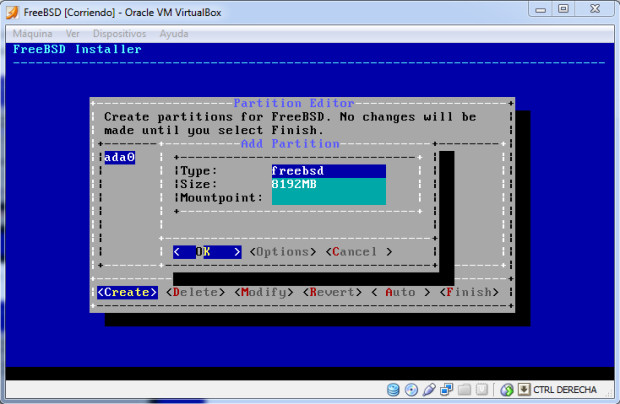Viewport: 620px width, 404px height.
Task: Open the Máquina menu
Action: (x=32, y=33)
